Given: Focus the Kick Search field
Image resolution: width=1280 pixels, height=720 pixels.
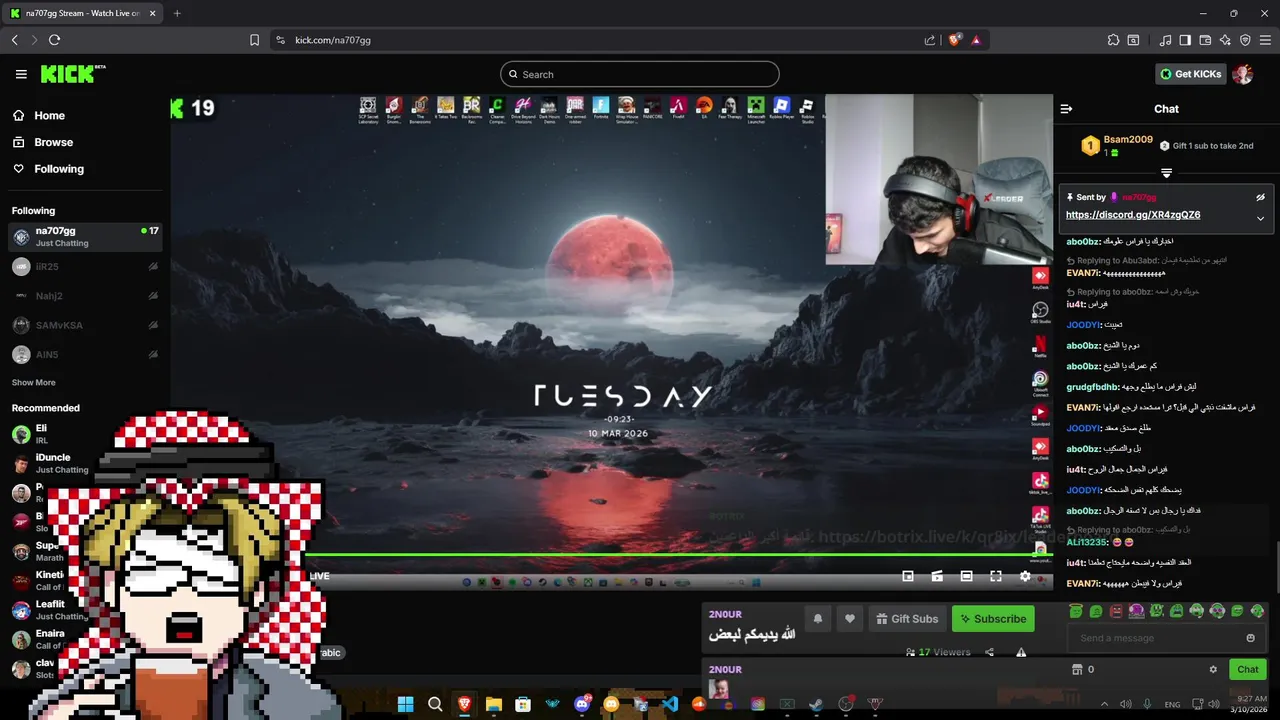Looking at the screenshot, I should pyautogui.click(x=640, y=74).
